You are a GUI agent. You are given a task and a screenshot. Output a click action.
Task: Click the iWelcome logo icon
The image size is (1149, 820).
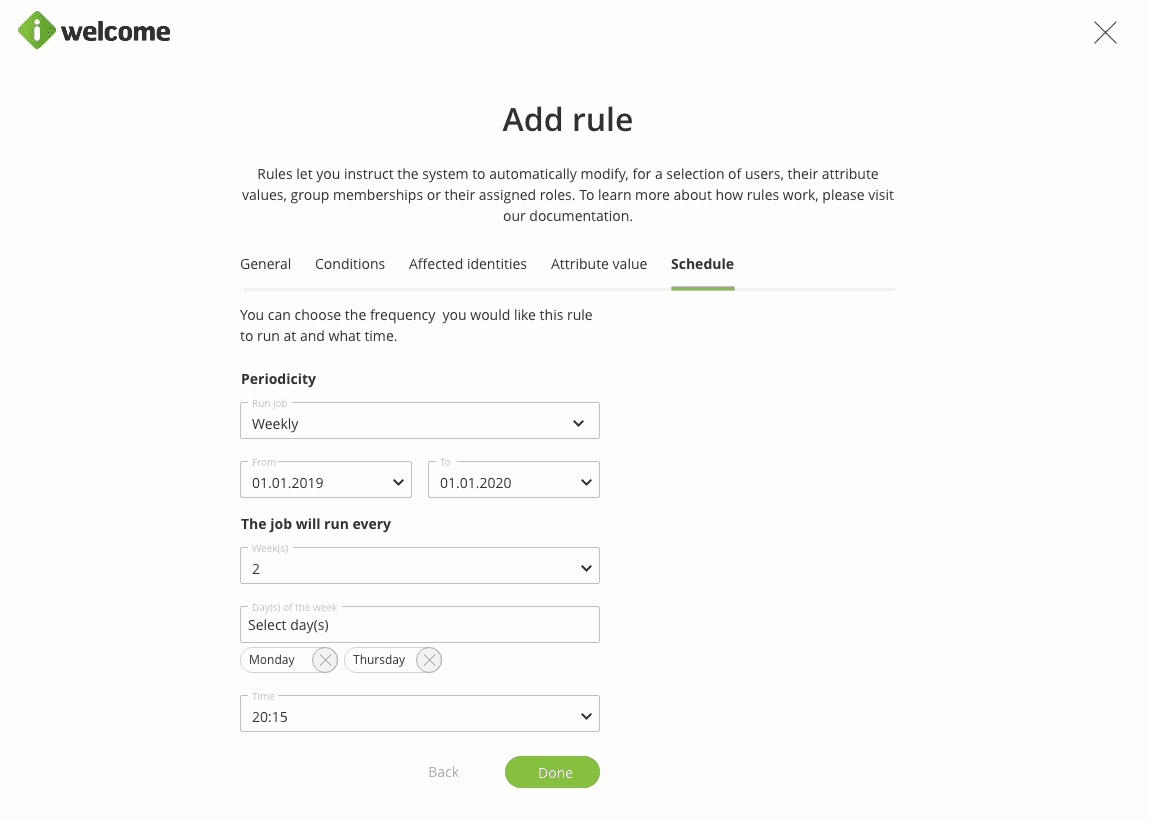37,31
